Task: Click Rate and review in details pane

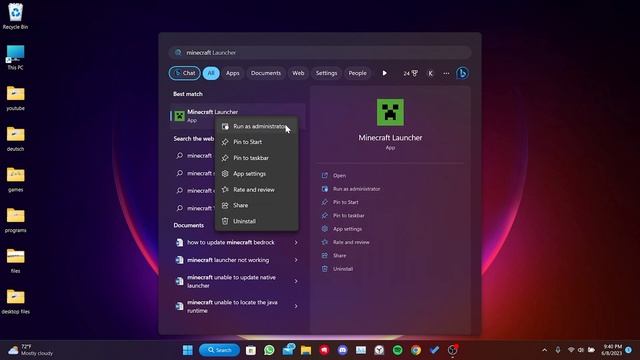Action: coord(346,242)
